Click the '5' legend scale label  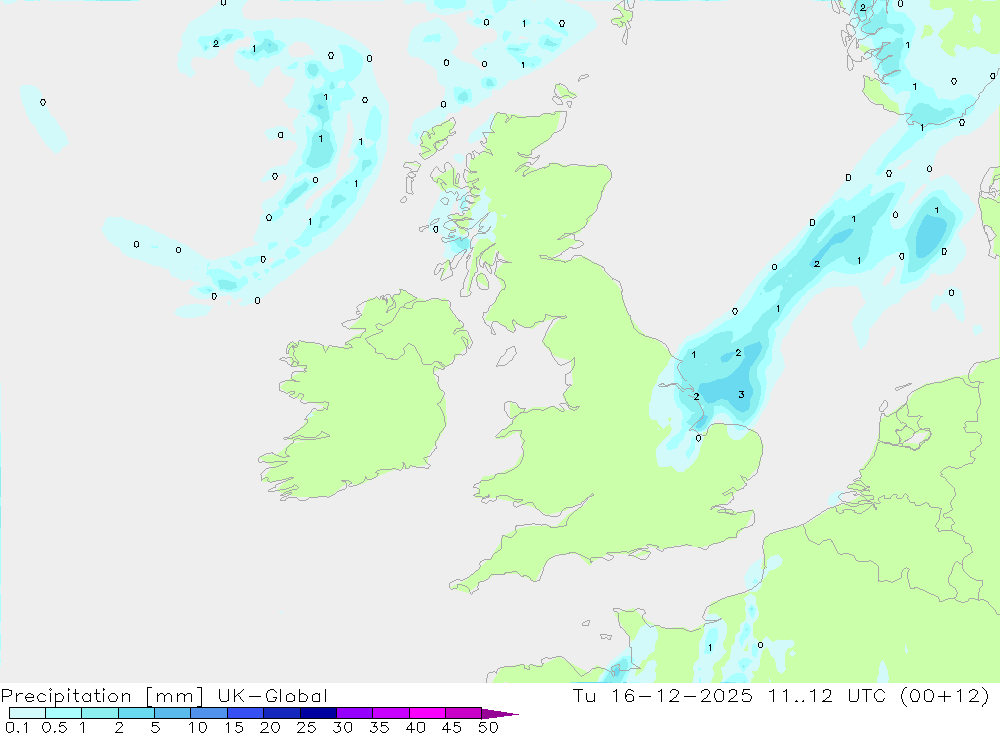(155, 727)
